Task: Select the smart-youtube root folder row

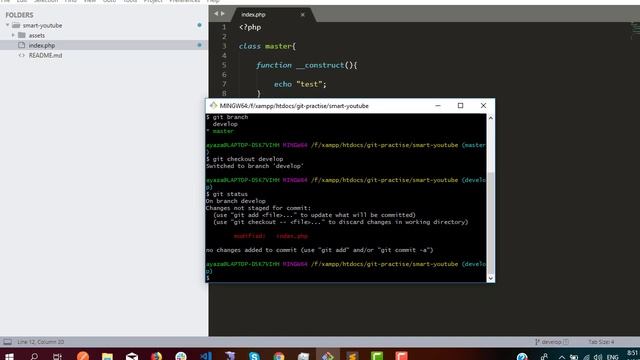Action: [104, 25]
